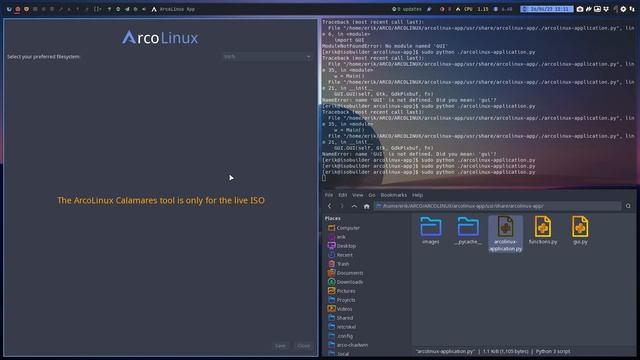
Task: Go forward in the file manager
Action: (342, 206)
